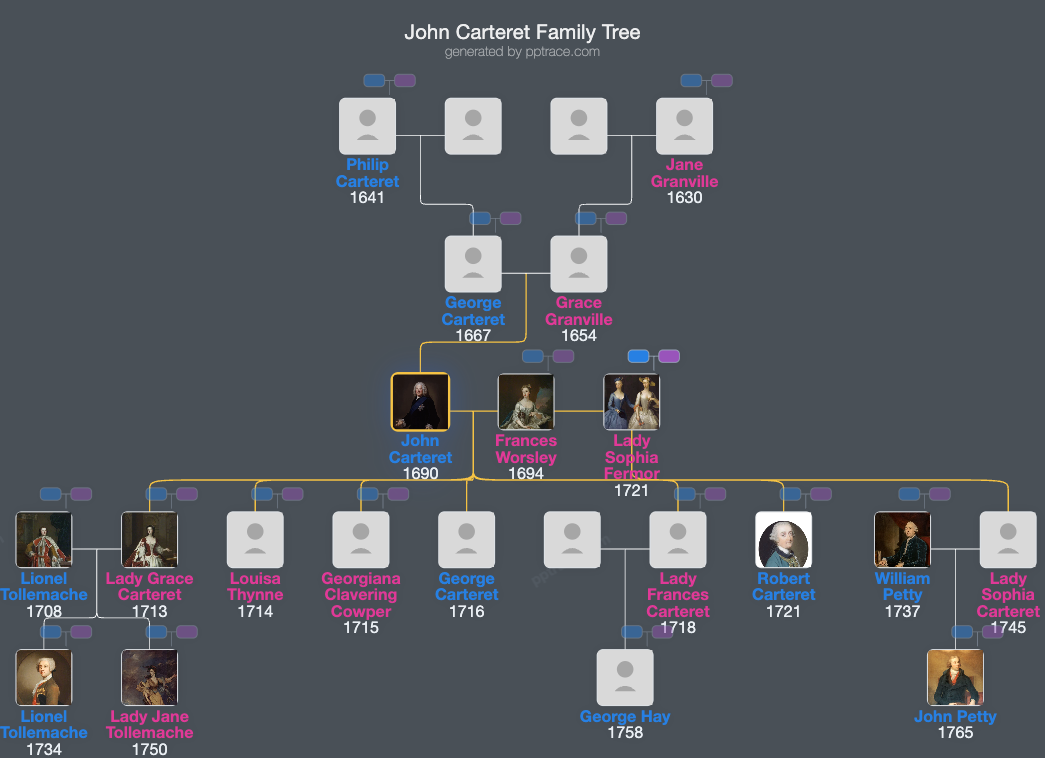Click the unnamed spouse avatar beside Philip Carteret

tap(472, 125)
